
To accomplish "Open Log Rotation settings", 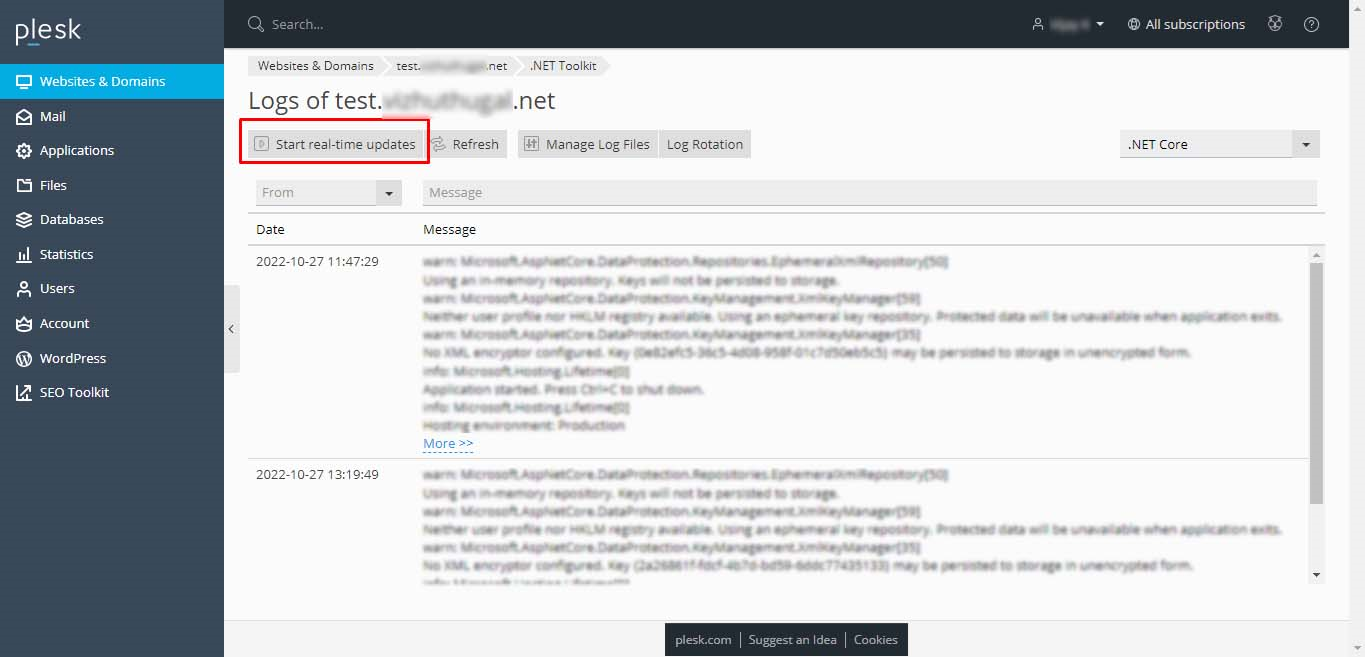I will [705, 144].
